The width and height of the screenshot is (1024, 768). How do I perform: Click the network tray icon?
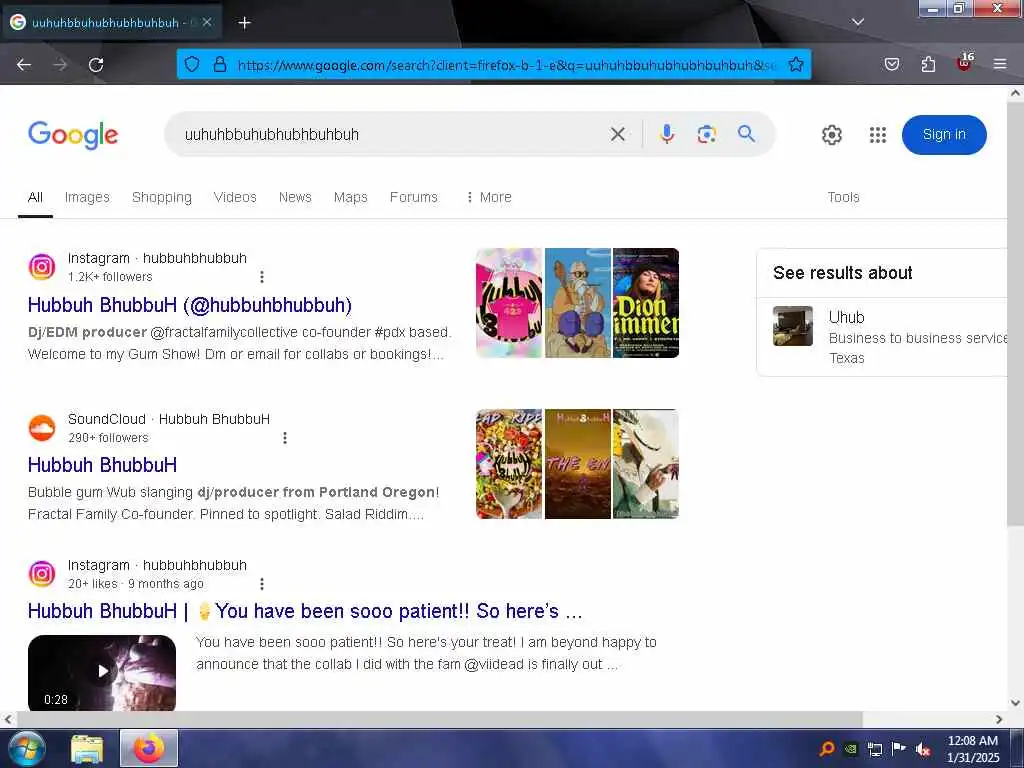coord(874,749)
